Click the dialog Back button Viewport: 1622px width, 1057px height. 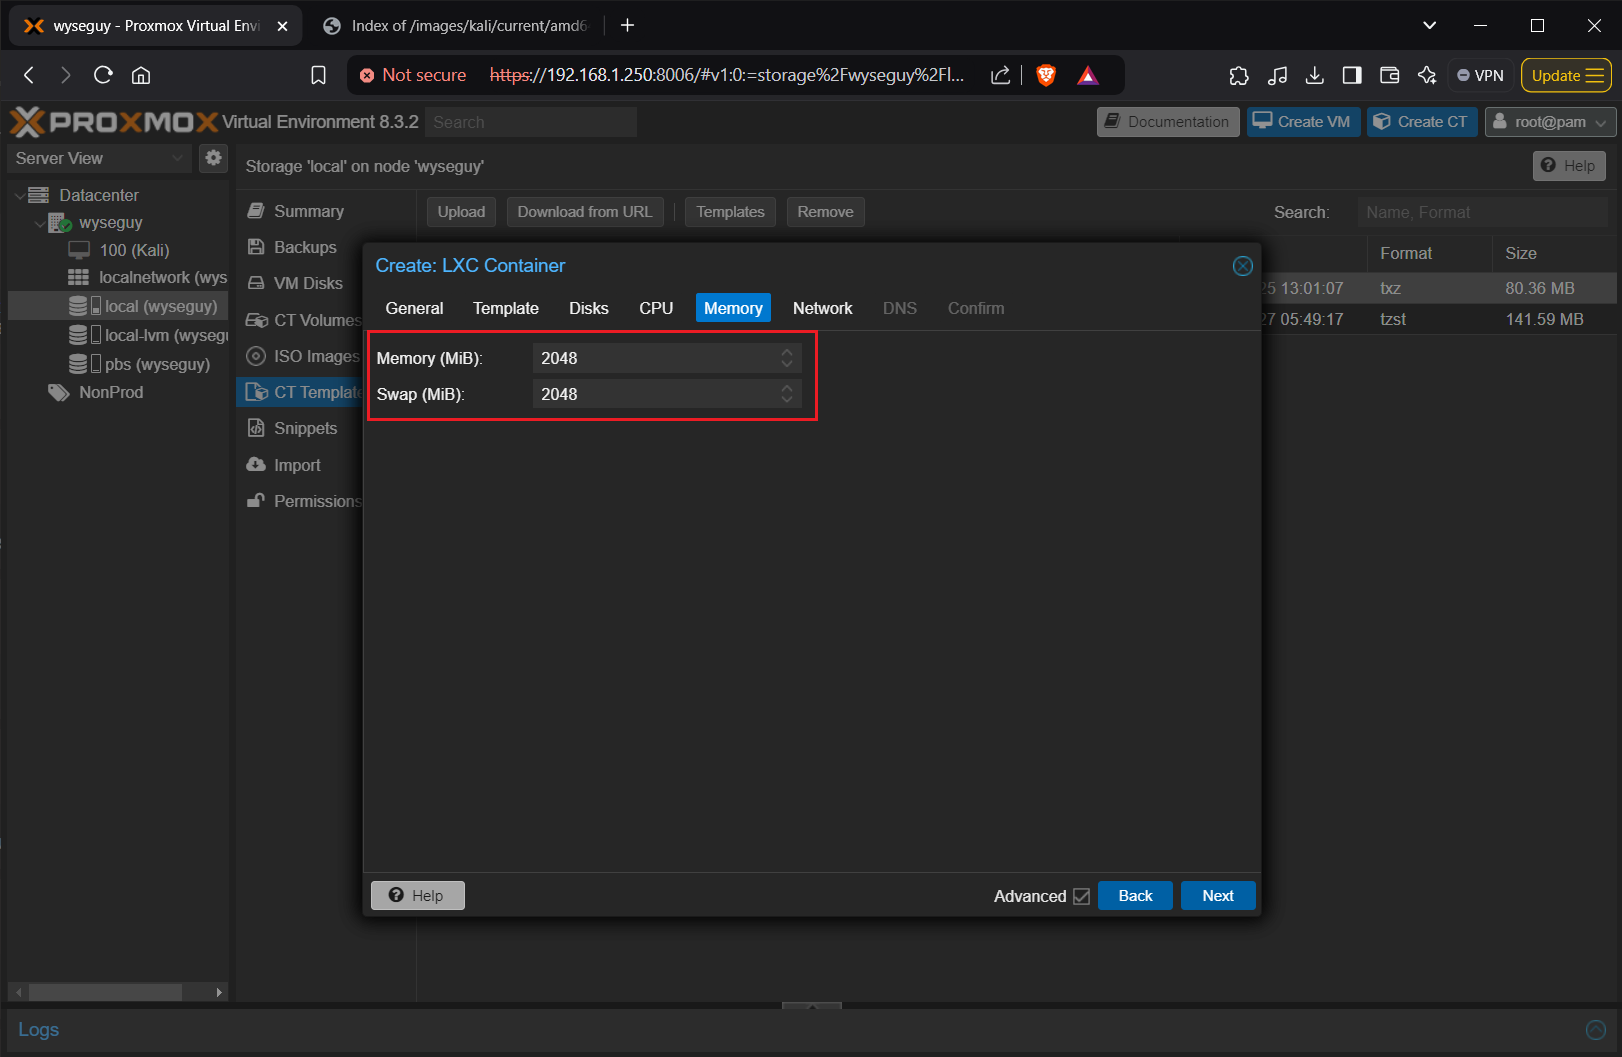(1135, 896)
